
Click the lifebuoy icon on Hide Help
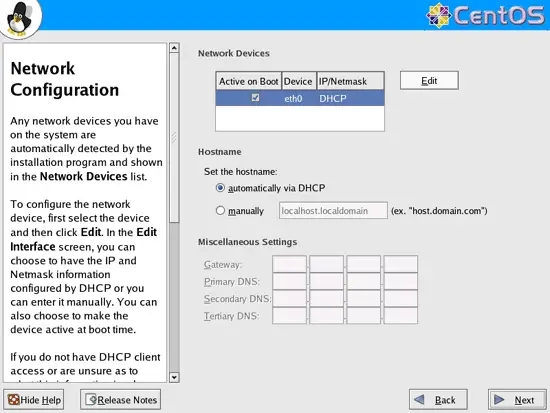tap(14, 399)
